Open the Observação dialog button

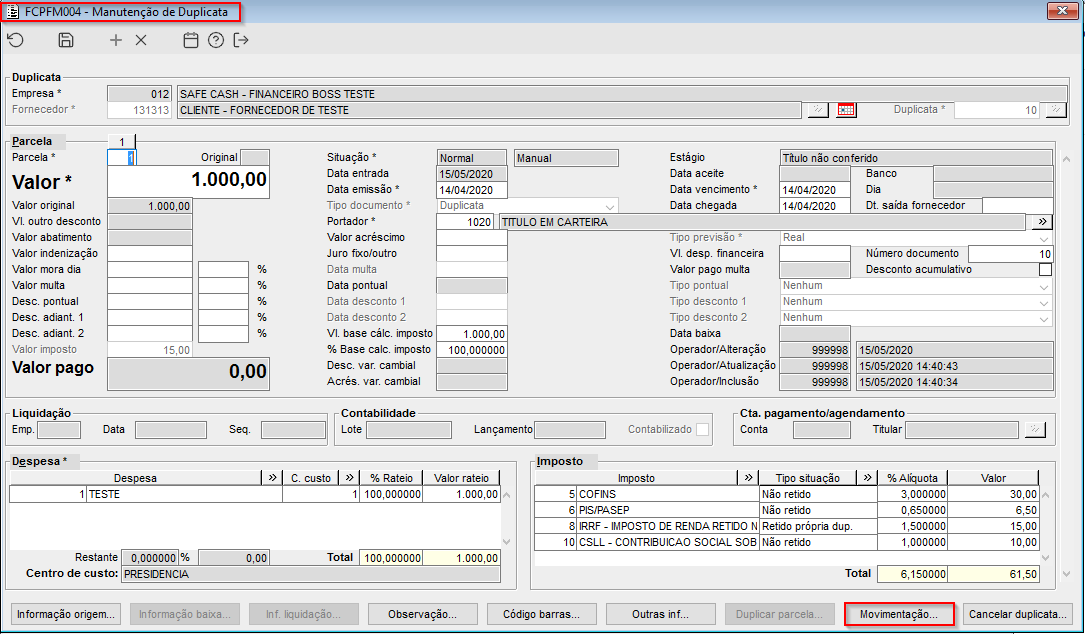[423, 615]
